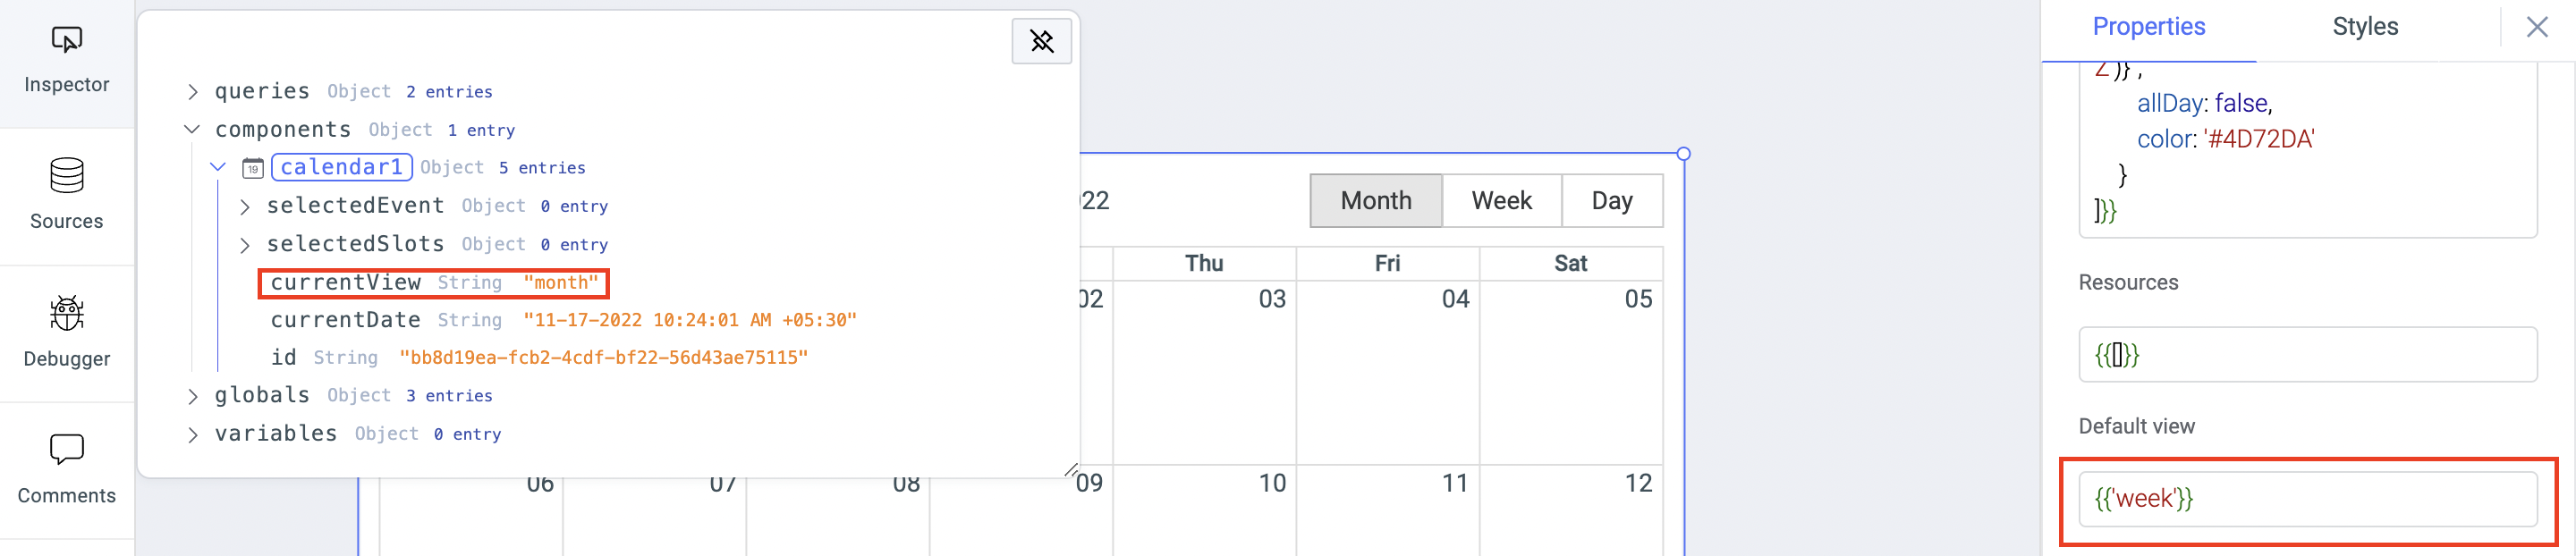The image size is (2576, 556).
Task: Close the Properties panel
Action: (x=2538, y=27)
